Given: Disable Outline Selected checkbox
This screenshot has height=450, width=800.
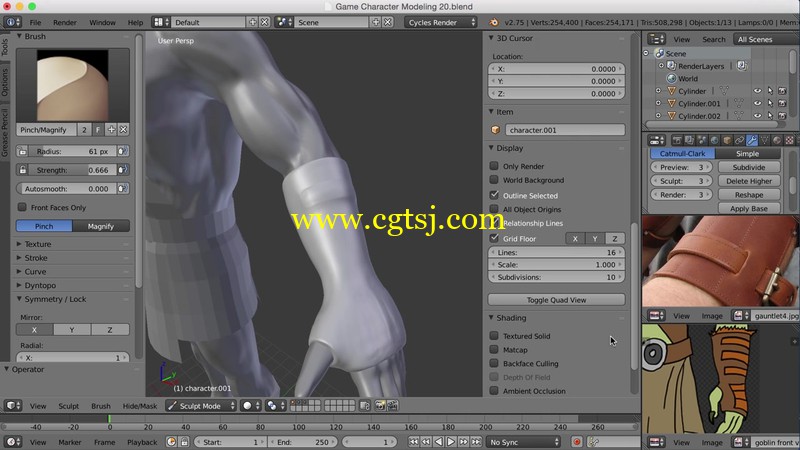Looking at the screenshot, I should point(494,195).
